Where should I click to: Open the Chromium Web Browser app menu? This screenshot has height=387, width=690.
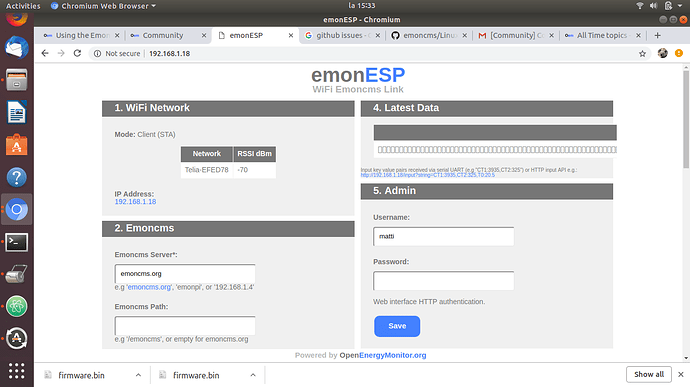click(103, 6)
